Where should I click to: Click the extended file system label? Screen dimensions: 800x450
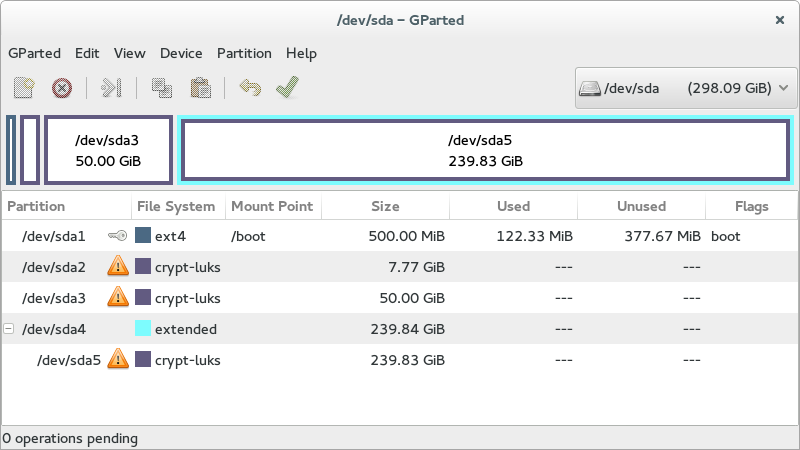pyautogui.click(x=186, y=329)
